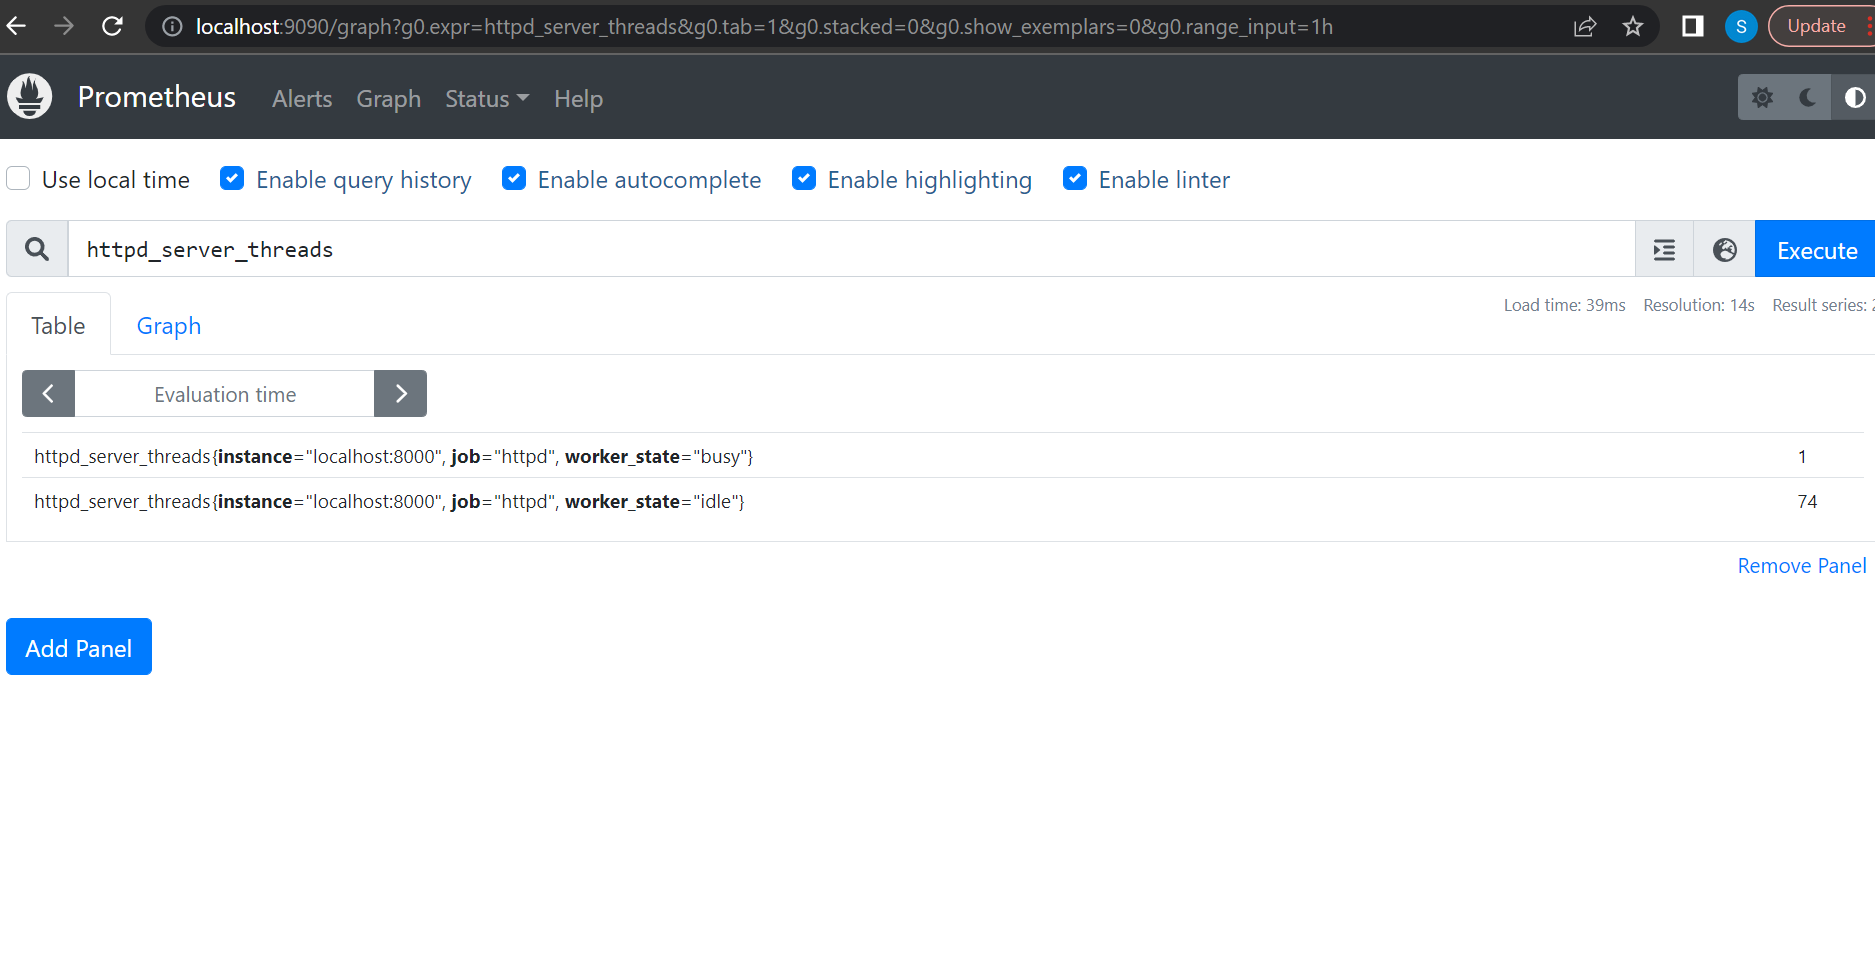Screen dimensions: 1875x963
Task: Share this page via the share icon
Action: (x=1585, y=27)
